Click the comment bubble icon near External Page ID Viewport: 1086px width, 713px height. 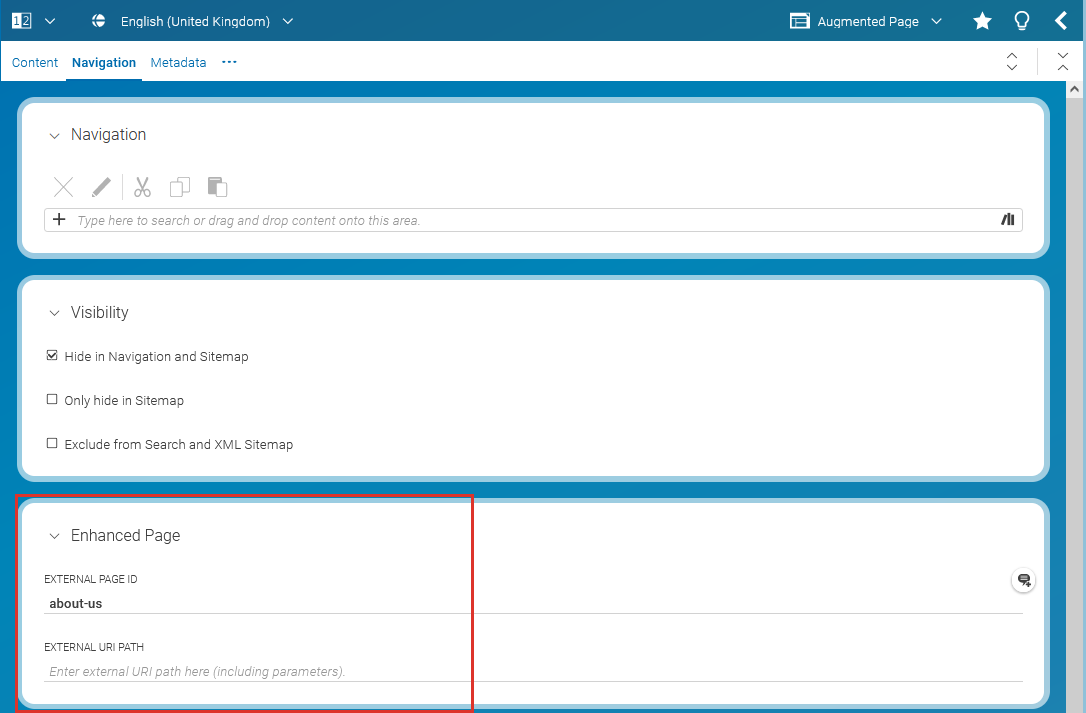(x=1023, y=580)
